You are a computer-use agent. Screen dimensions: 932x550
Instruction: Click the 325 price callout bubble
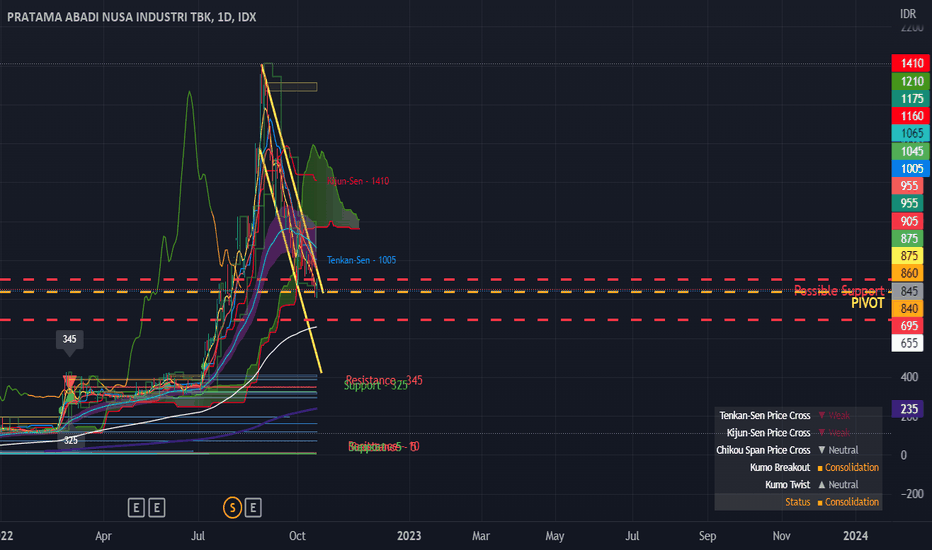click(x=71, y=440)
